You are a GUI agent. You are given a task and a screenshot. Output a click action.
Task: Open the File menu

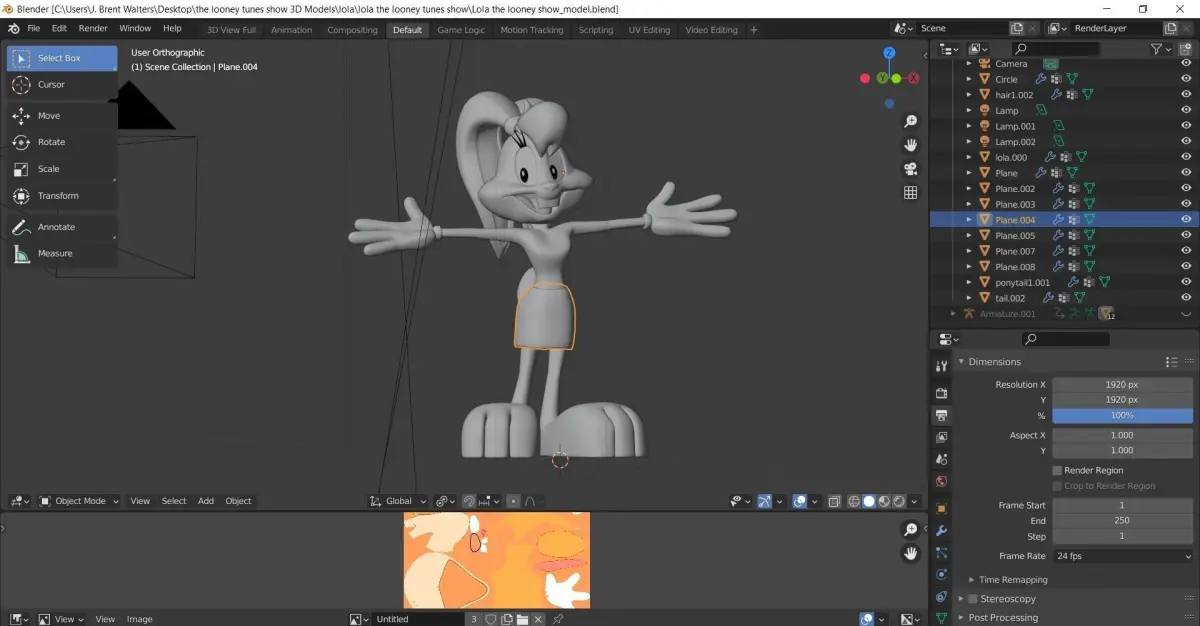tap(34, 28)
